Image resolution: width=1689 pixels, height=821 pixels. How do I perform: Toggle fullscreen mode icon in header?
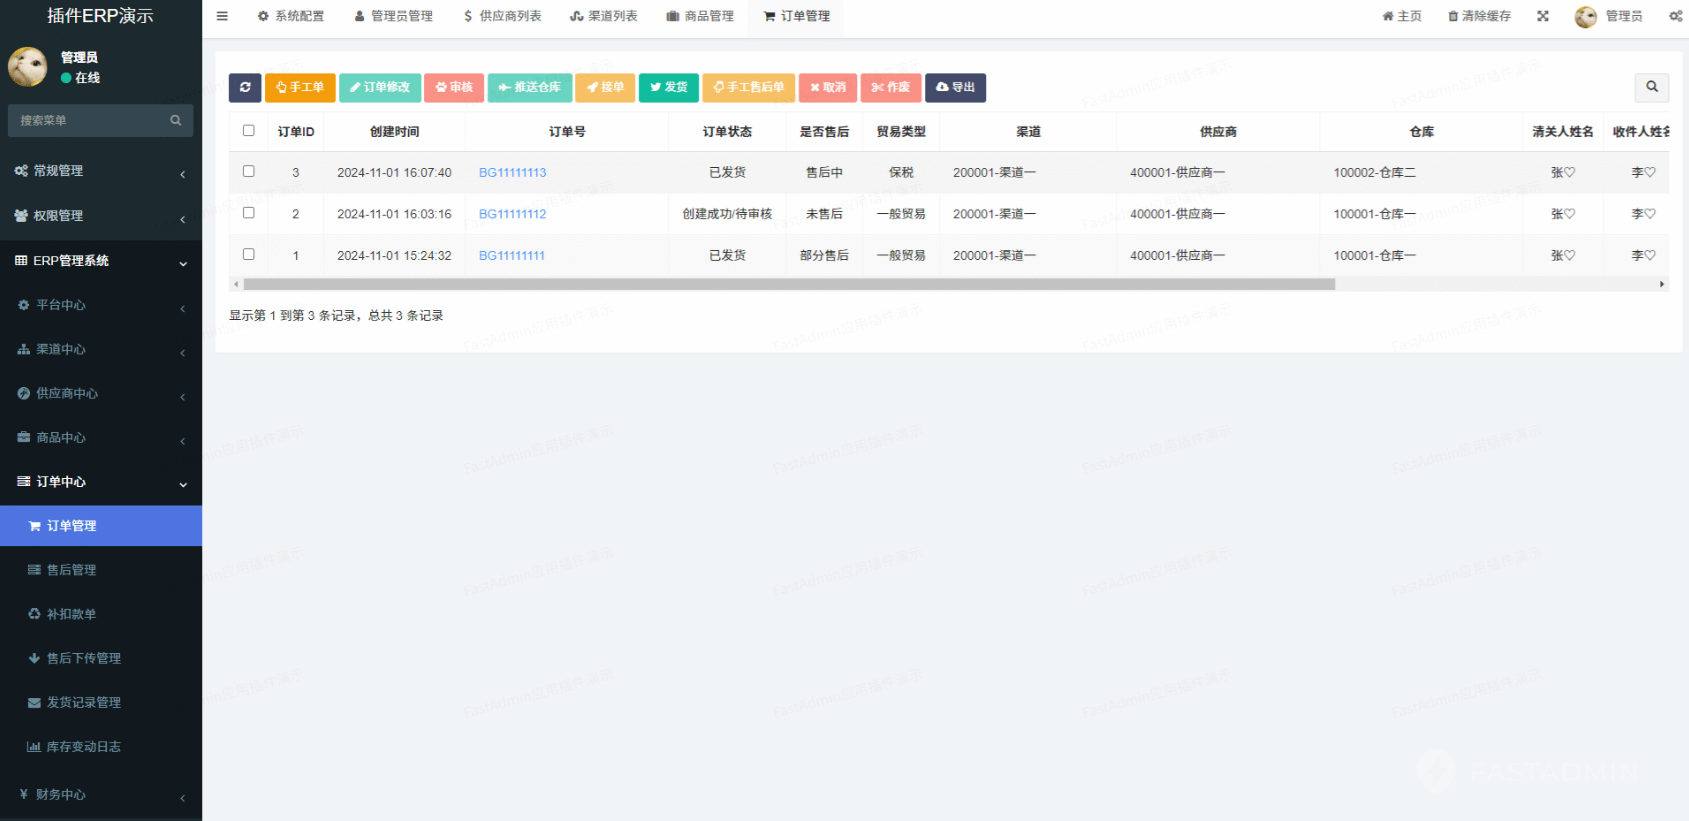pos(1543,16)
